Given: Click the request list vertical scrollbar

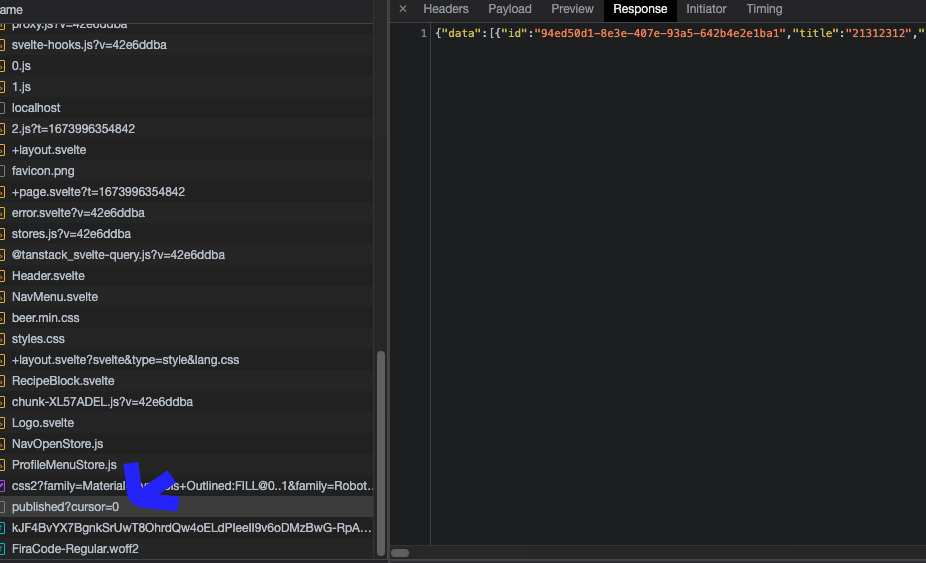Looking at the screenshot, I should pyautogui.click(x=381, y=453).
